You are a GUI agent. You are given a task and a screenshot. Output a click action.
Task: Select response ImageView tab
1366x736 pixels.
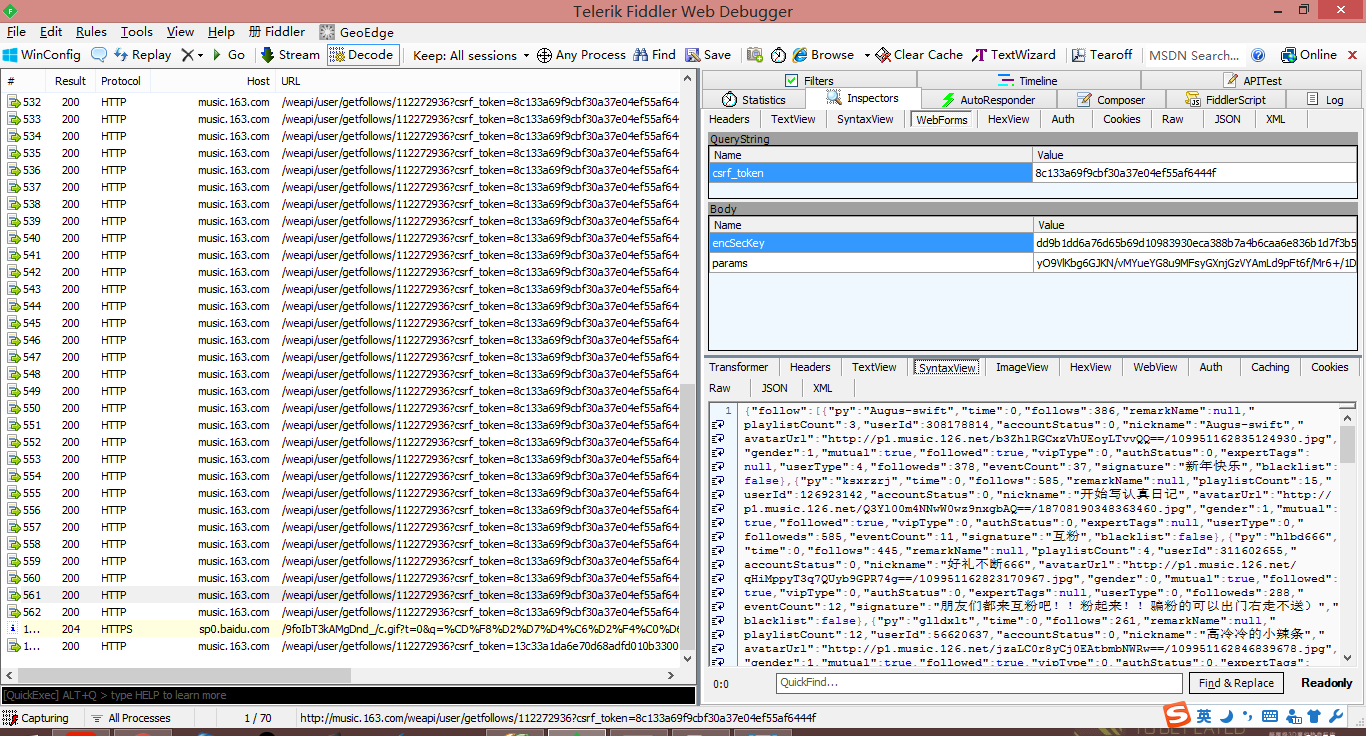click(1022, 367)
